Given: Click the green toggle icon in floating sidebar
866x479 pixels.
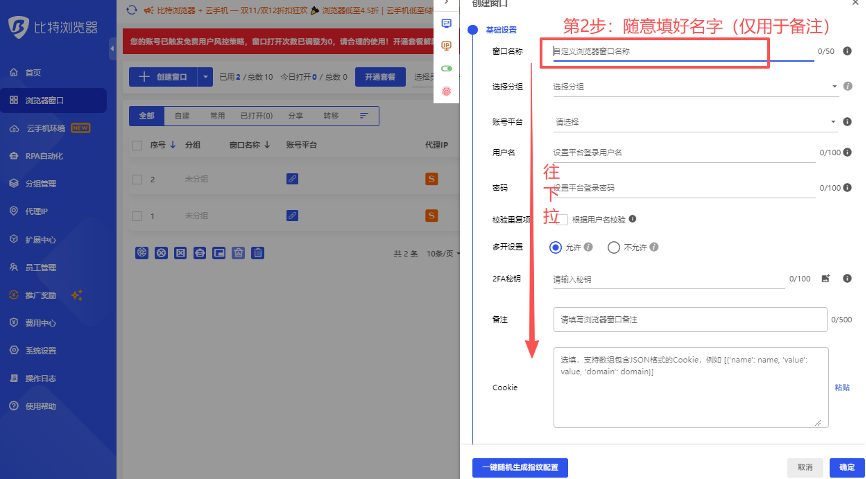Looking at the screenshot, I should click(446, 68).
